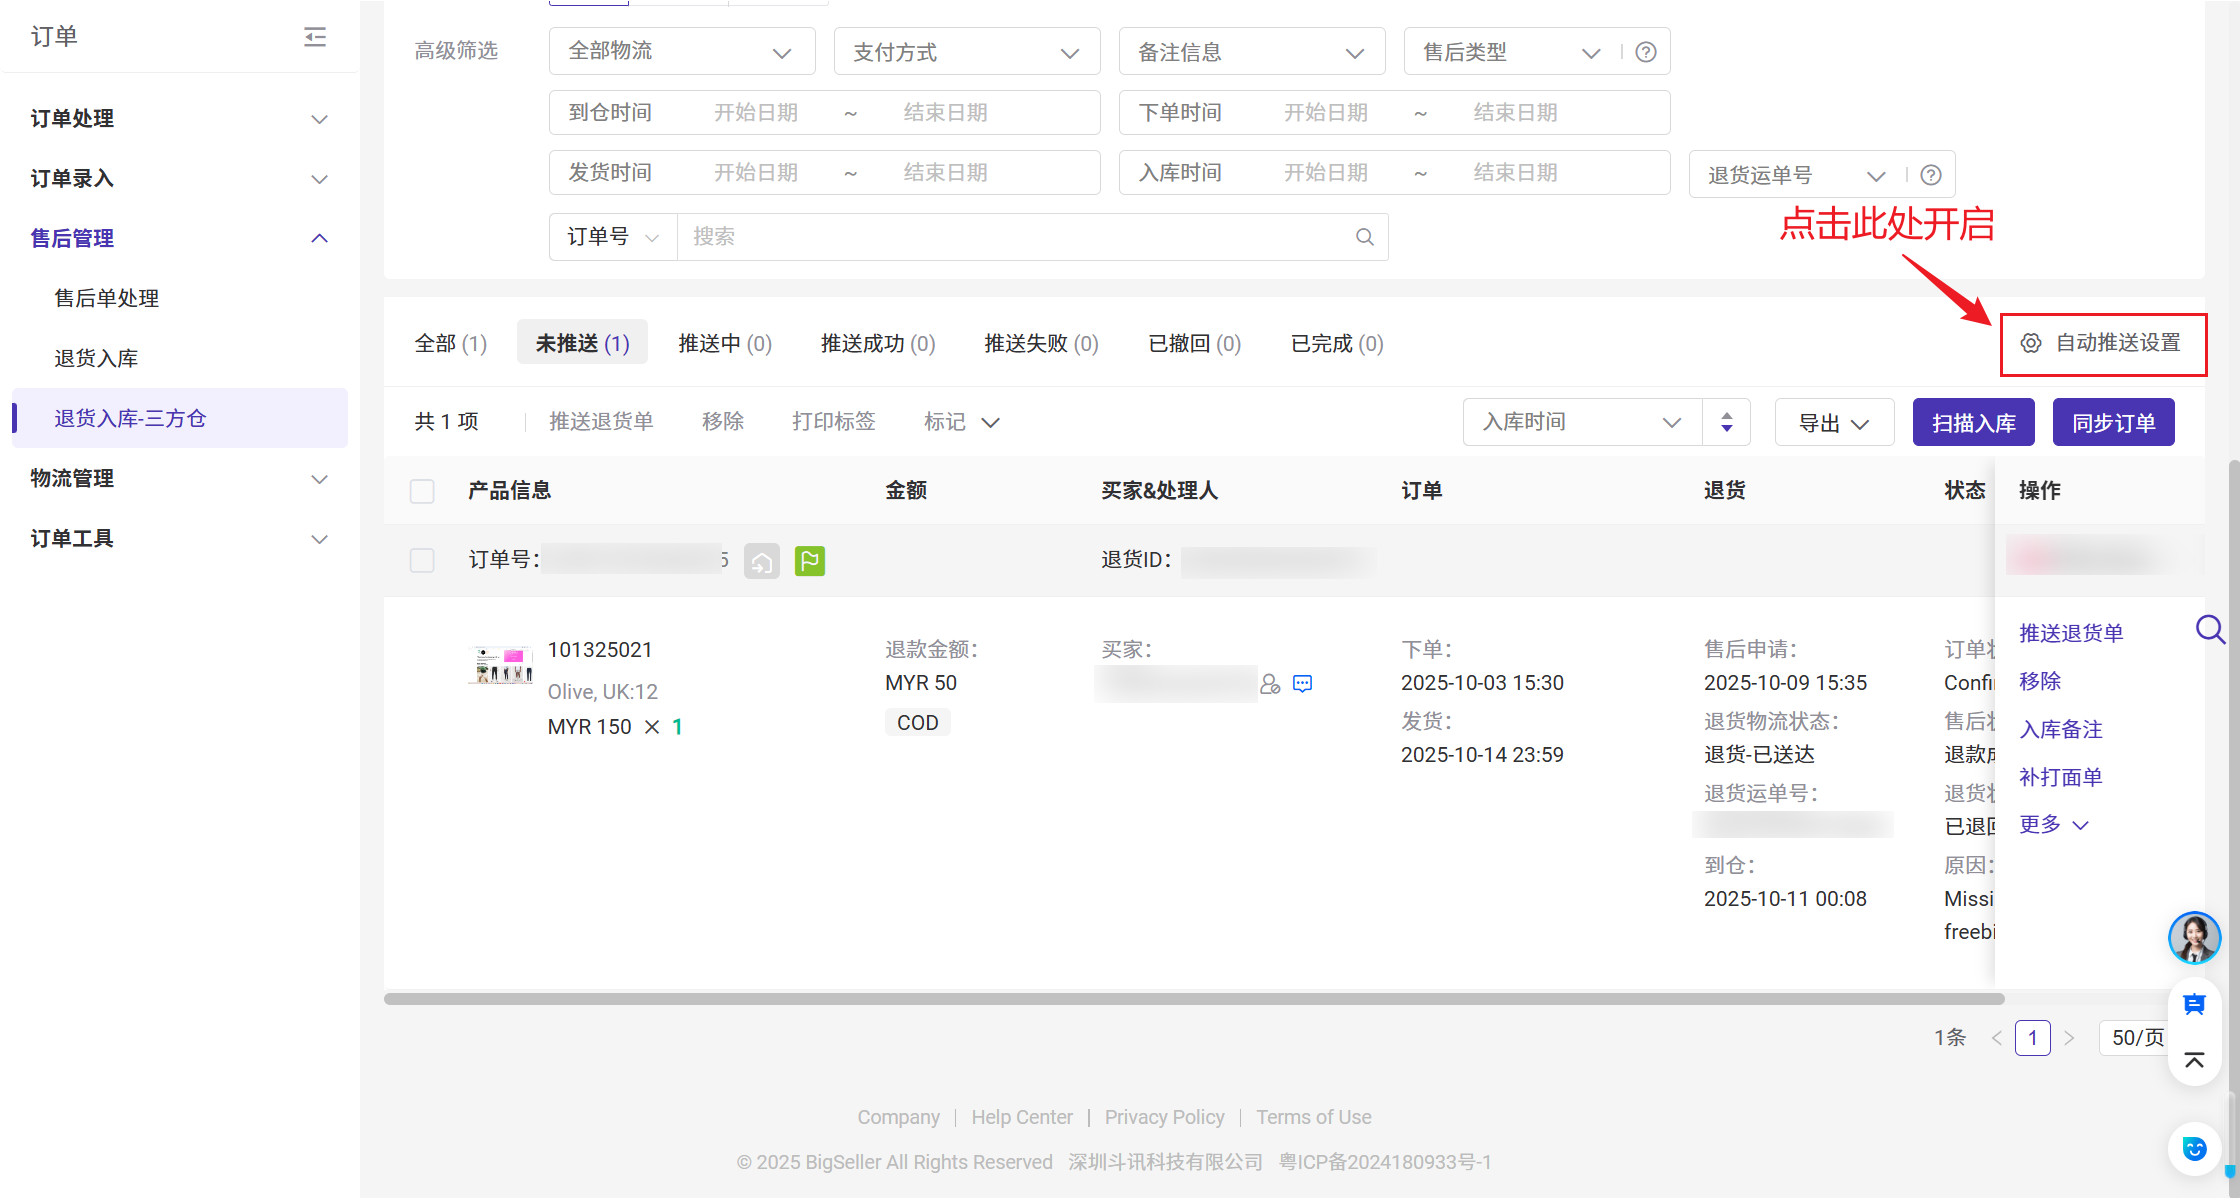Open the 全部物流 dropdown
The image size is (2240, 1198).
pyautogui.click(x=681, y=52)
